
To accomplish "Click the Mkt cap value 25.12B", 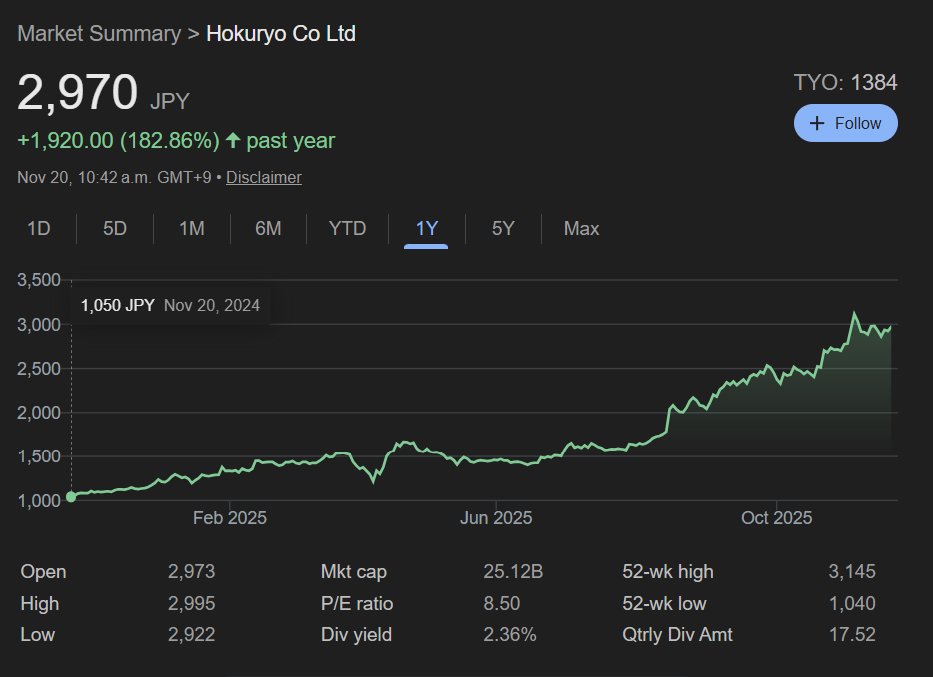I will (x=513, y=571).
